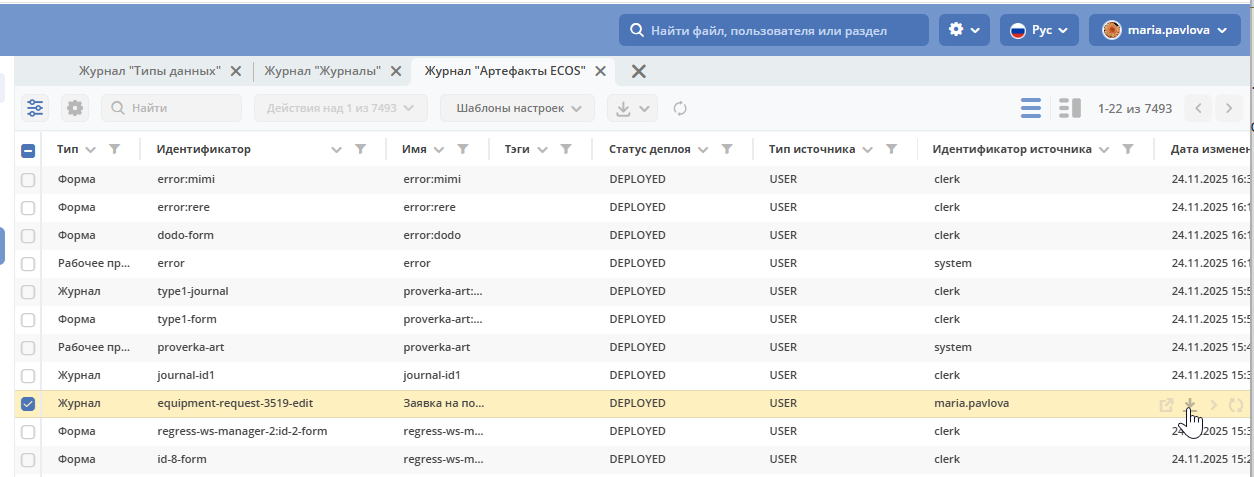The image size is (1254, 477).
Task: Tick the checkbox for the error:mimi row
Action: [28, 180]
